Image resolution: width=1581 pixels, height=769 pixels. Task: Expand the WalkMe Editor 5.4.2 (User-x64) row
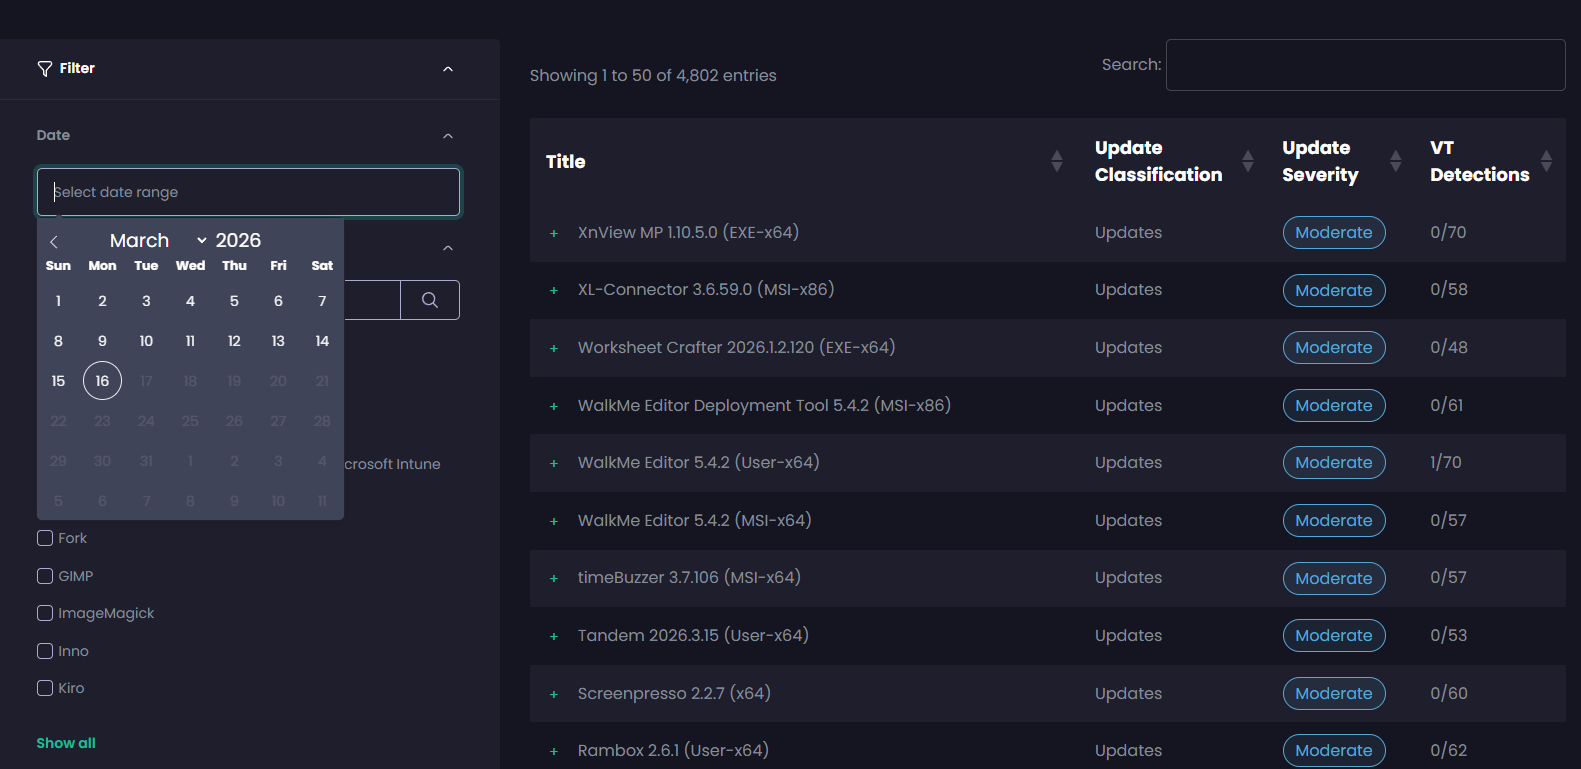click(554, 463)
